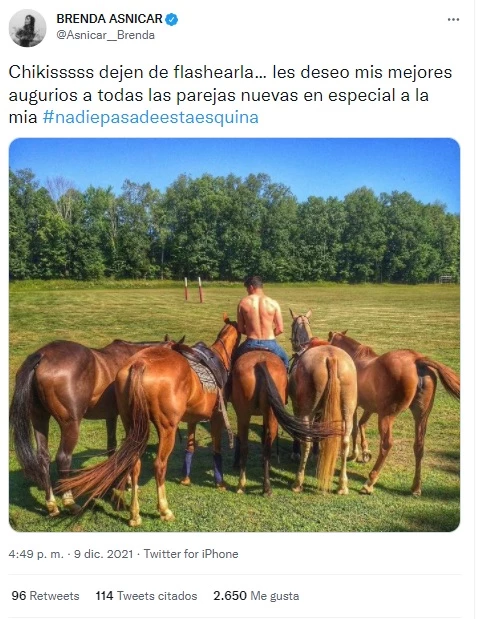This screenshot has width=477, height=619.
Task: Click the 4:49 p. m. timestamp
Action: coord(36,554)
